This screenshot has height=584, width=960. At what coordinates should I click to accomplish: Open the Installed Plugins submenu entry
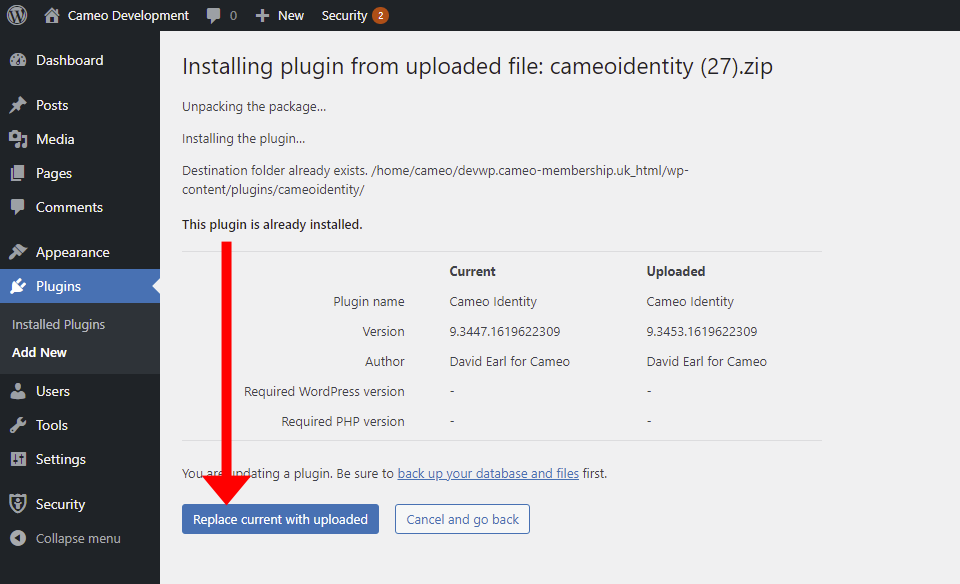58,324
